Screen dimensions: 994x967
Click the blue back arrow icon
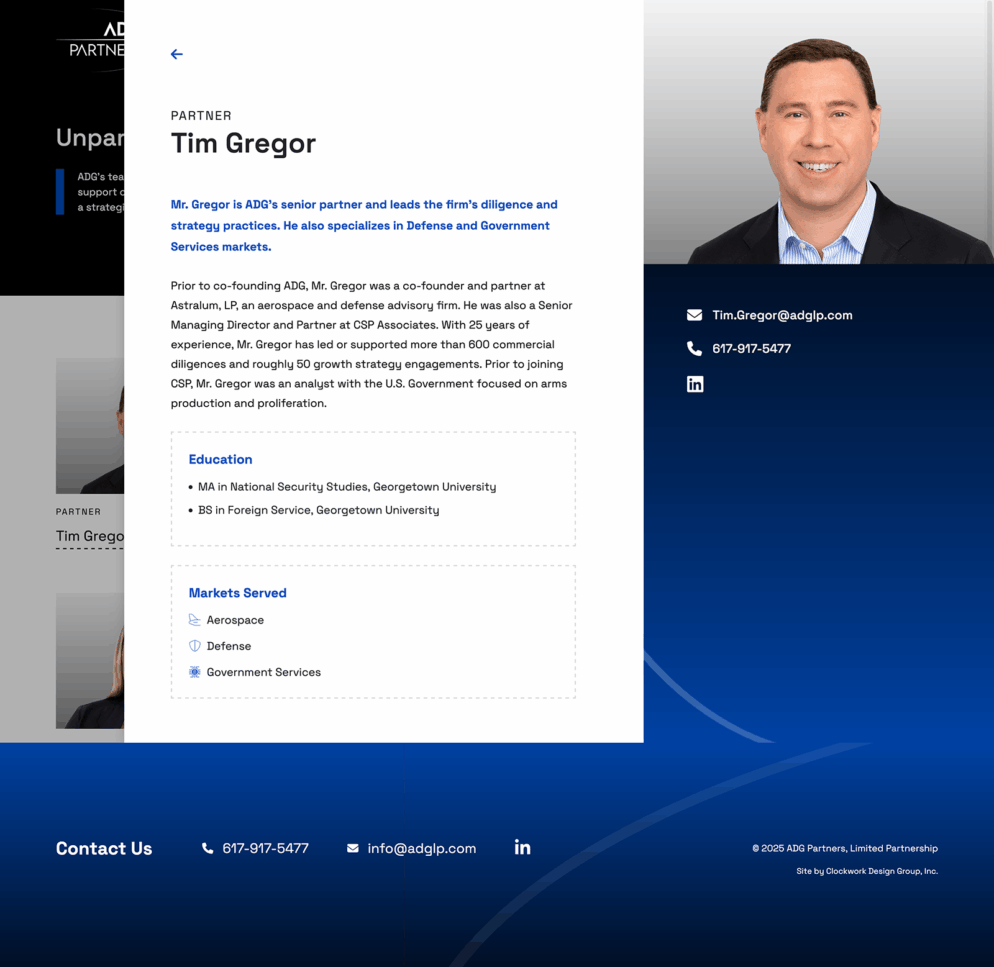(x=177, y=55)
